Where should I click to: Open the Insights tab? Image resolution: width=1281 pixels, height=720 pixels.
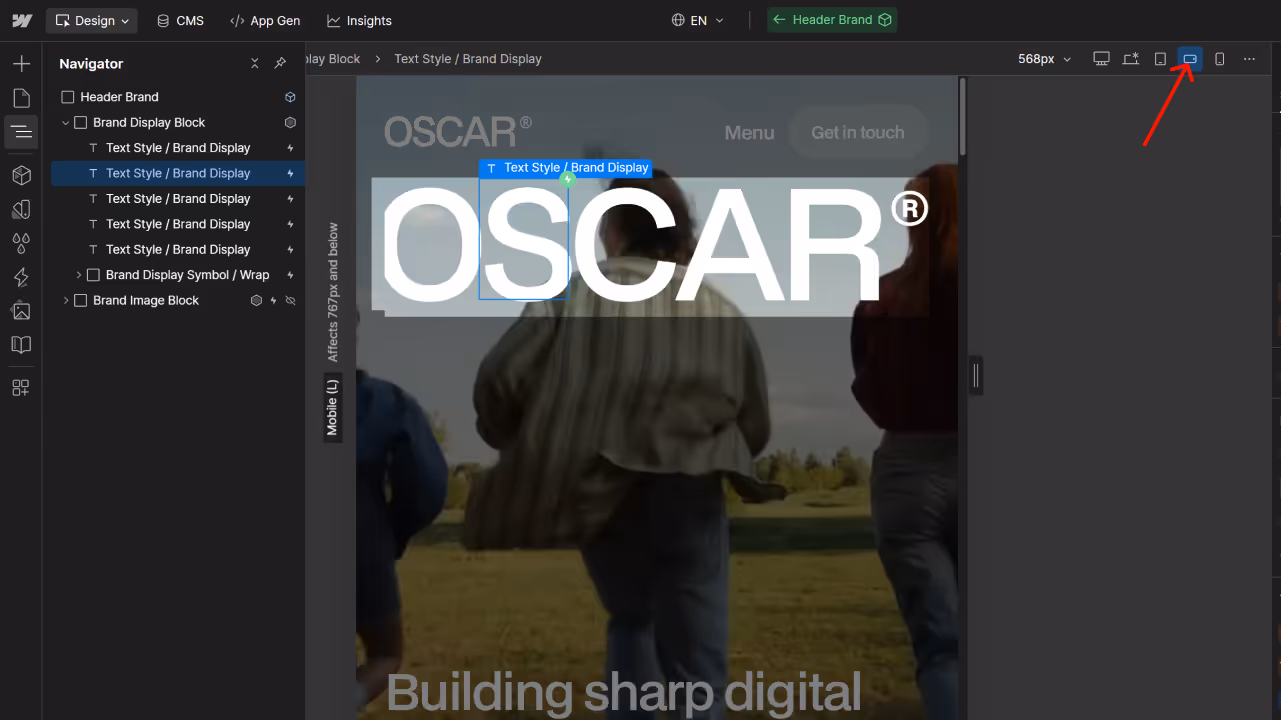[x=359, y=19]
